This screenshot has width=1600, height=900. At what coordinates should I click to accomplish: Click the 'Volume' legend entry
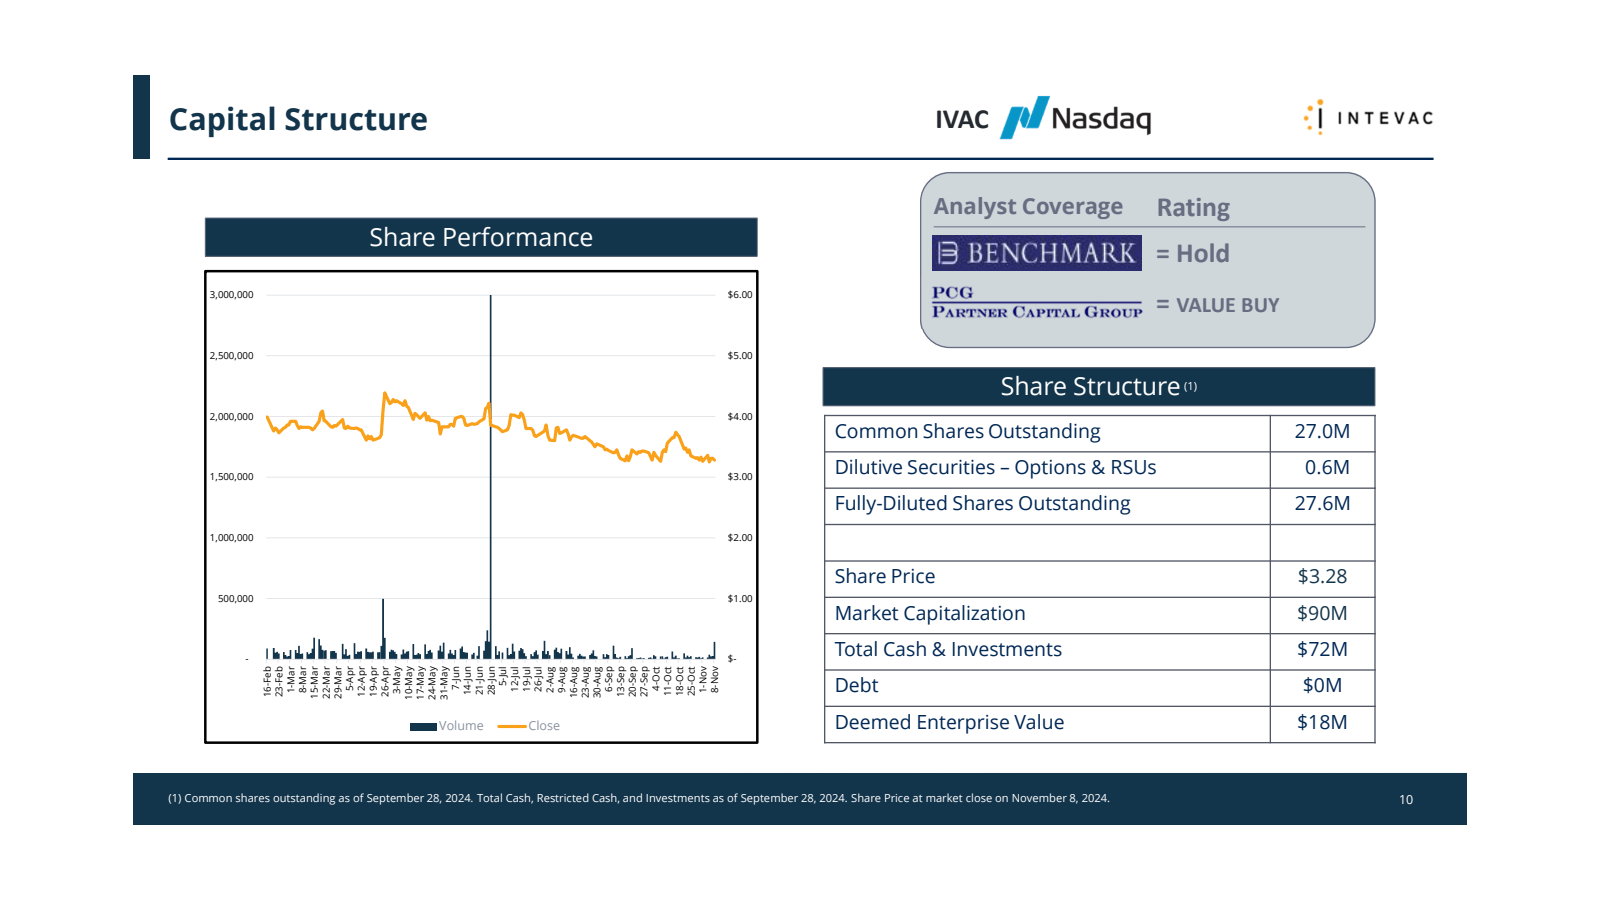pos(447,726)
